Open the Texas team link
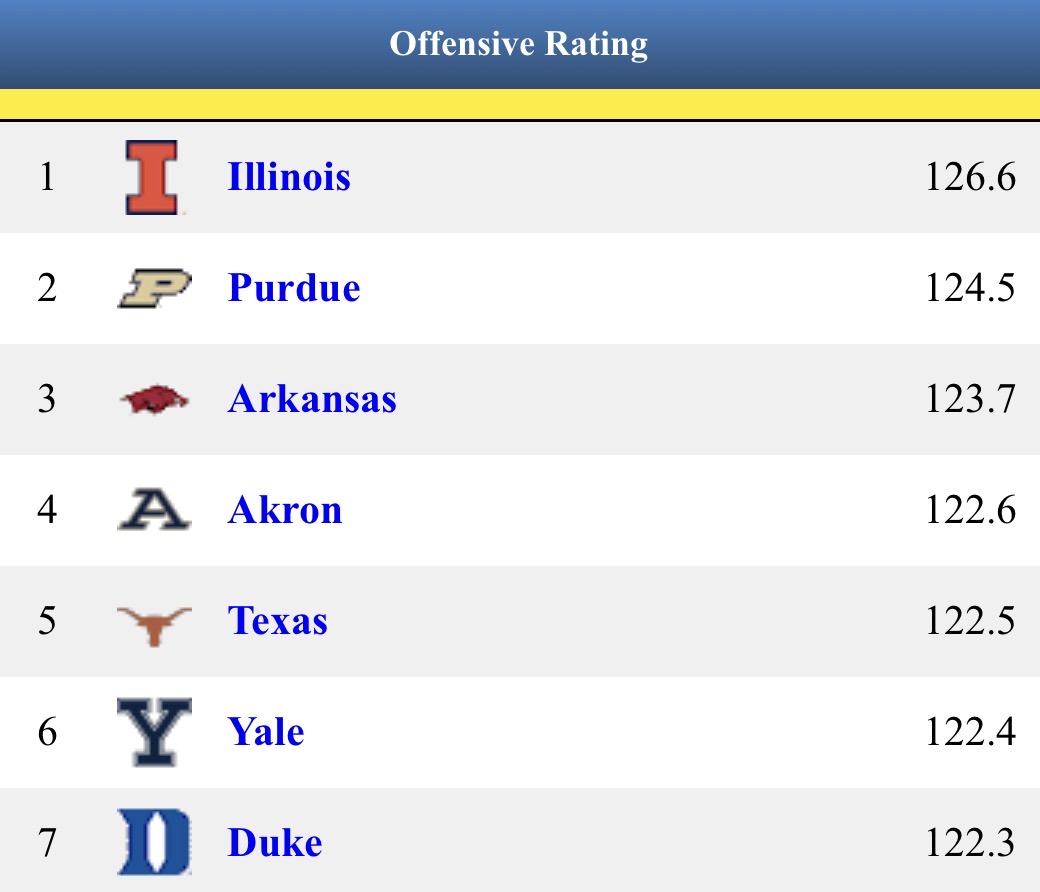Viewport: 1040px width, 892px height. 278,622
